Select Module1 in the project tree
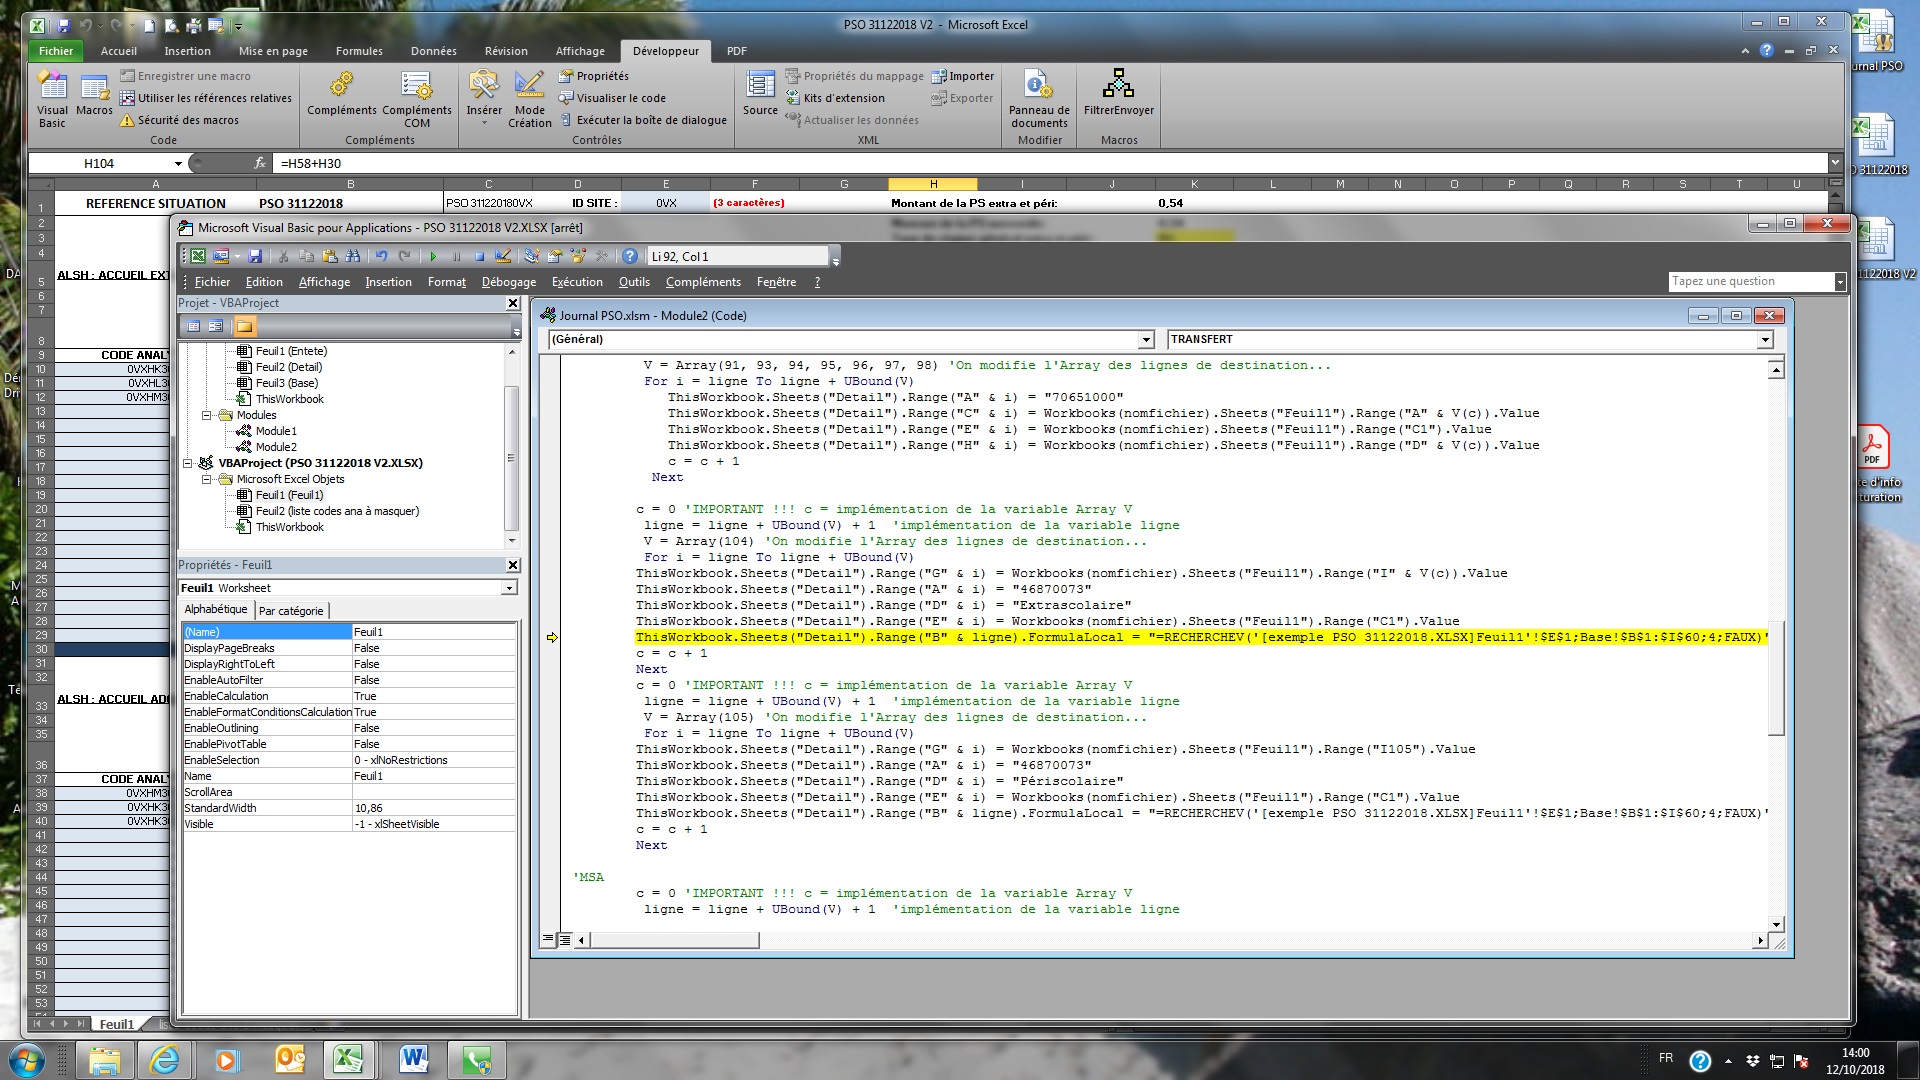This screenshot has height=1080, width=1920. (x=276, y=431)
